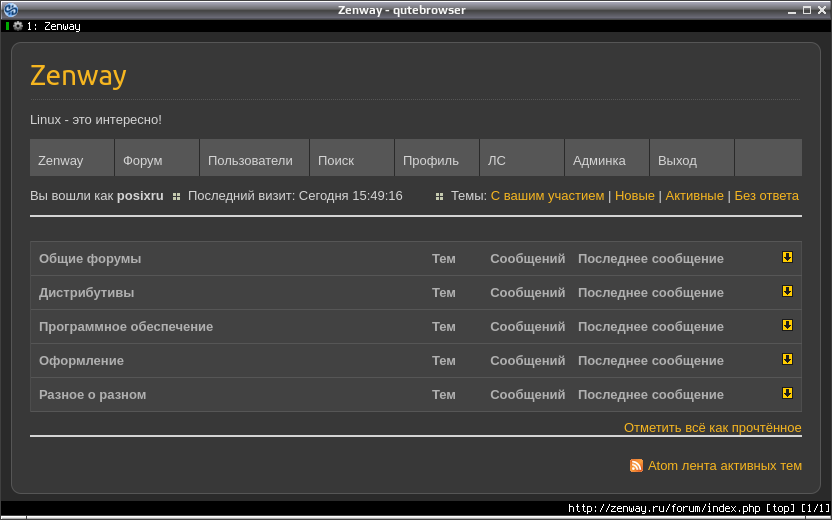This screenshot has height=520, width=832.
Task: Click the Оформление category heading
Action: [x=81, y=361]
